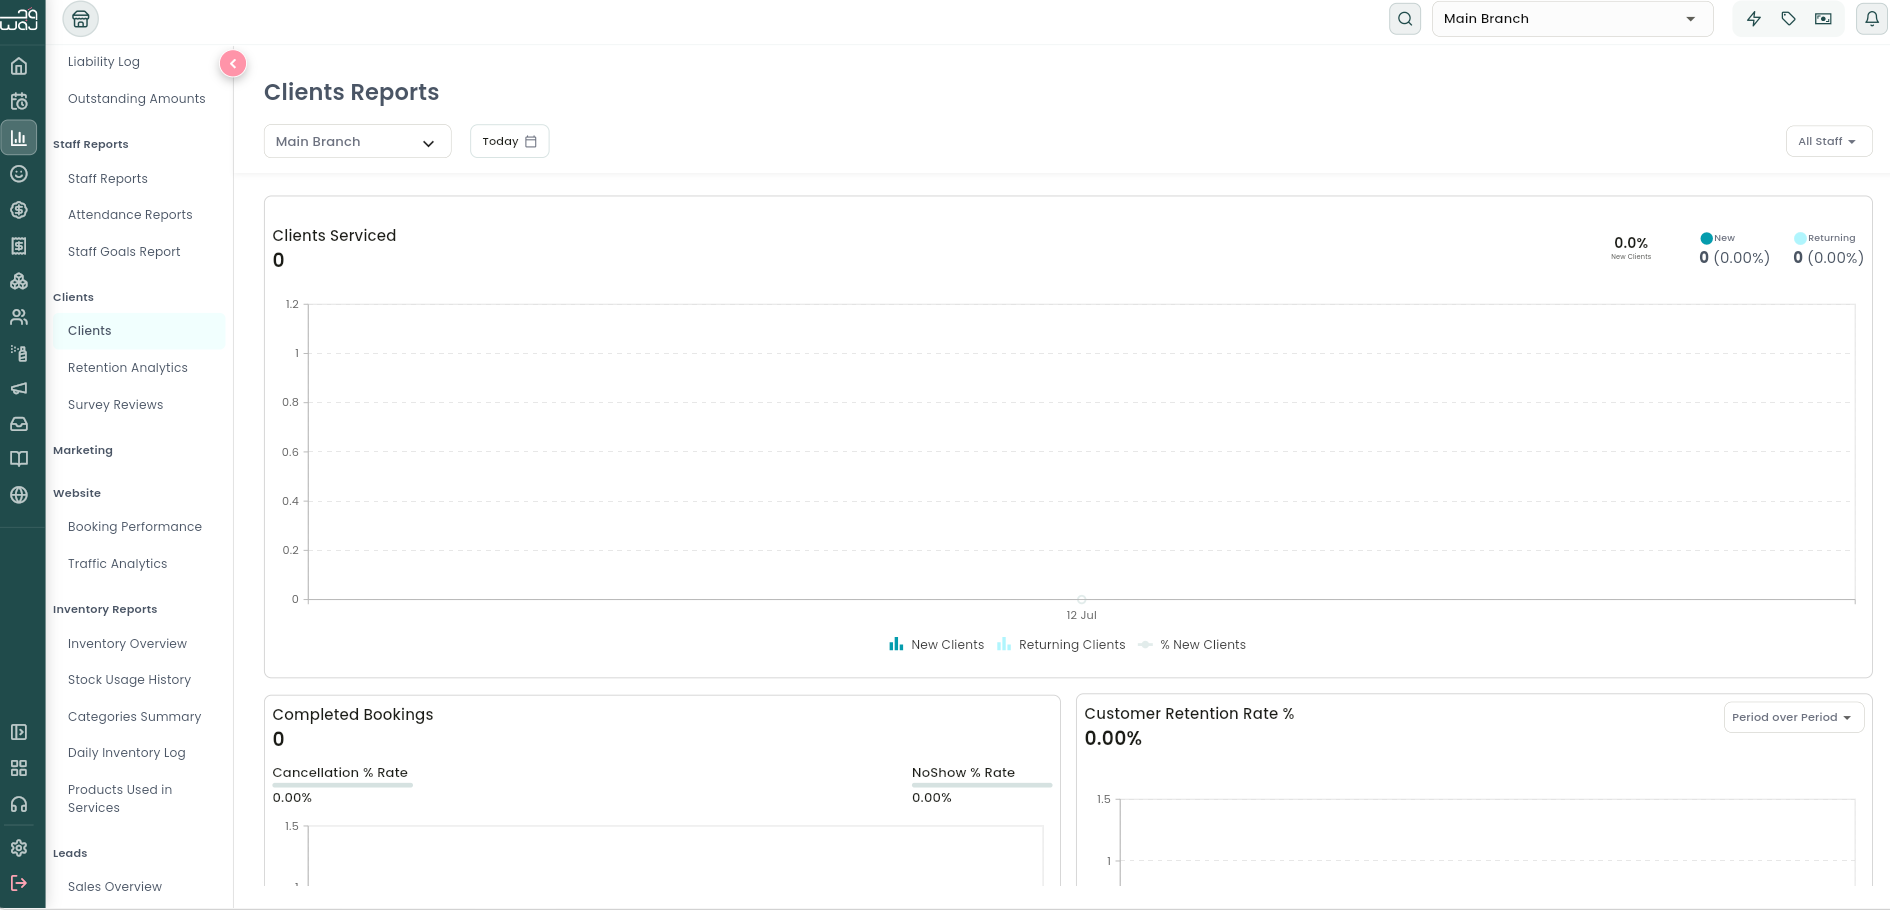Open Daily Inventory Log
The width and height of the screenshot is (1890, 910).
[127, 753]
